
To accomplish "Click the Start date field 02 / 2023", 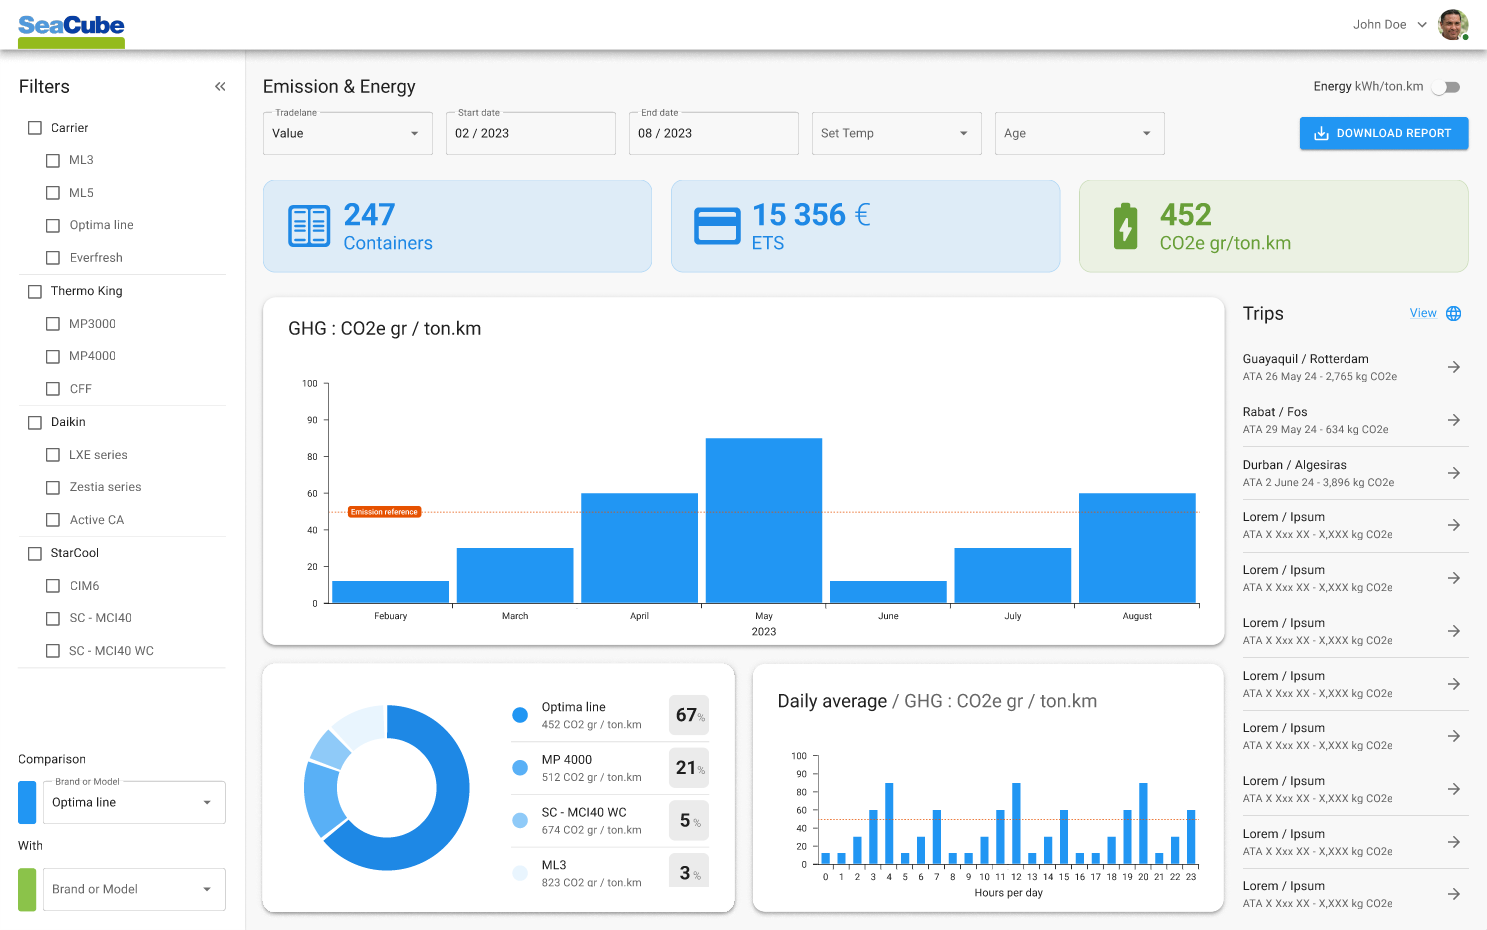I will [530, 133].
